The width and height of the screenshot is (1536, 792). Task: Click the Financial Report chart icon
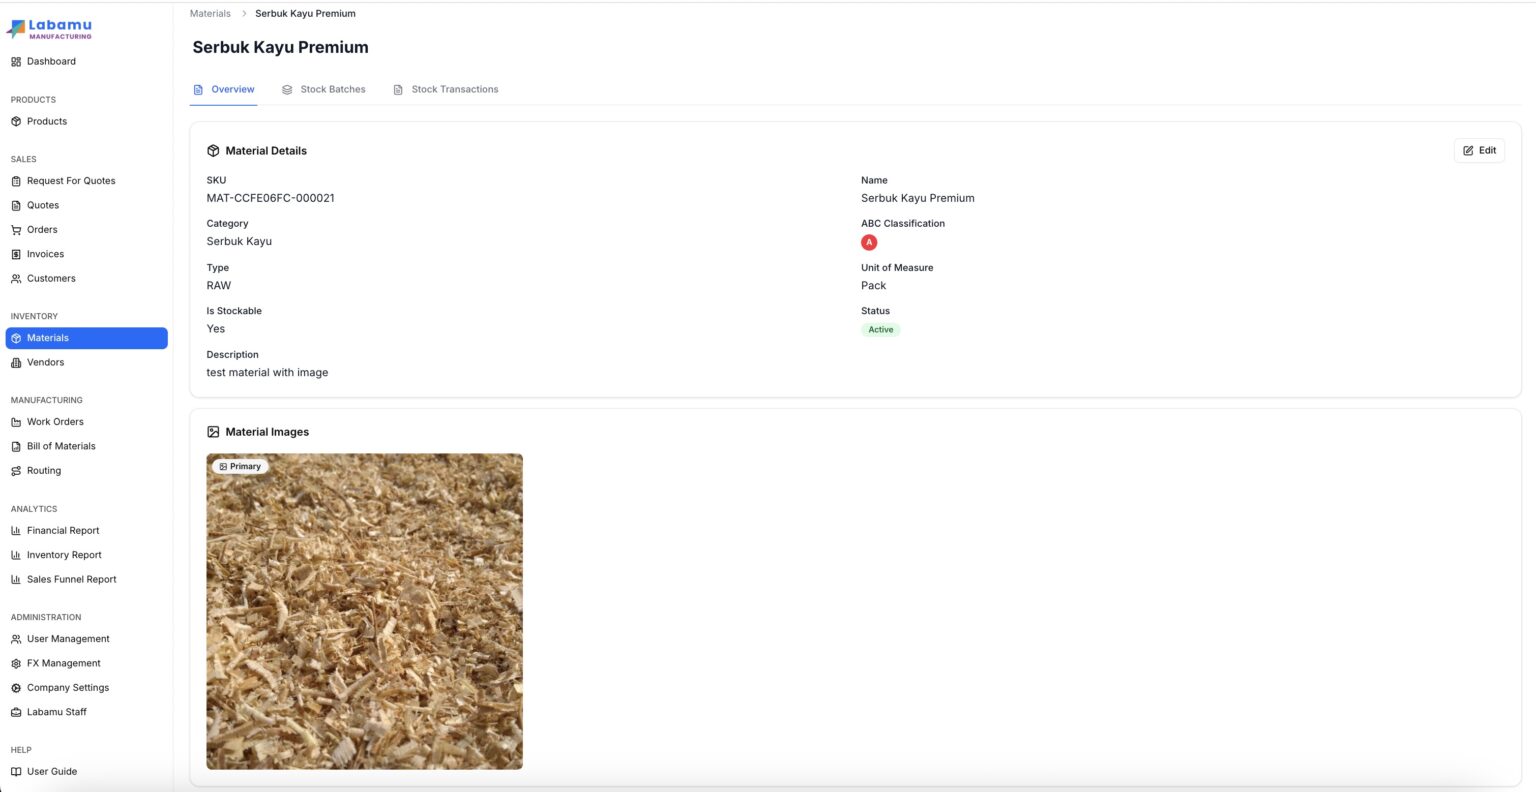click(16, 531)
